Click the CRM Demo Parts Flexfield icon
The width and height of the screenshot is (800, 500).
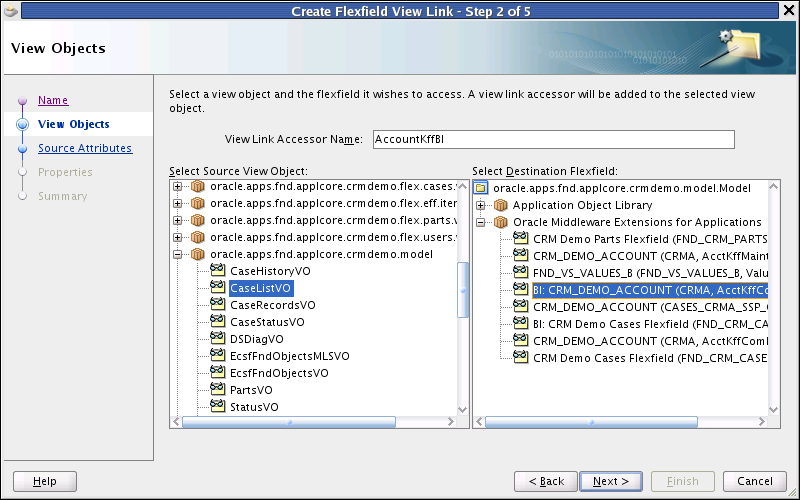[x=520, y=238]
